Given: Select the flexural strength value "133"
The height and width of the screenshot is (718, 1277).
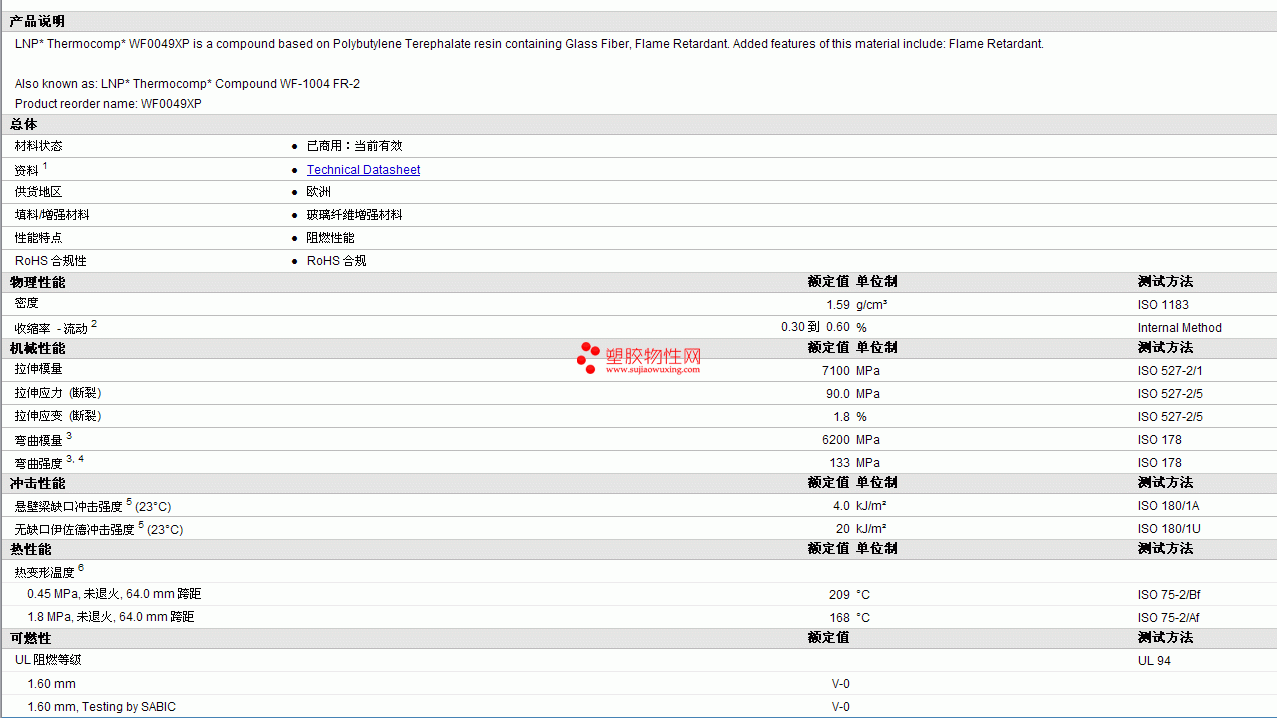Looking at the screenshot, I should (840, 463).
